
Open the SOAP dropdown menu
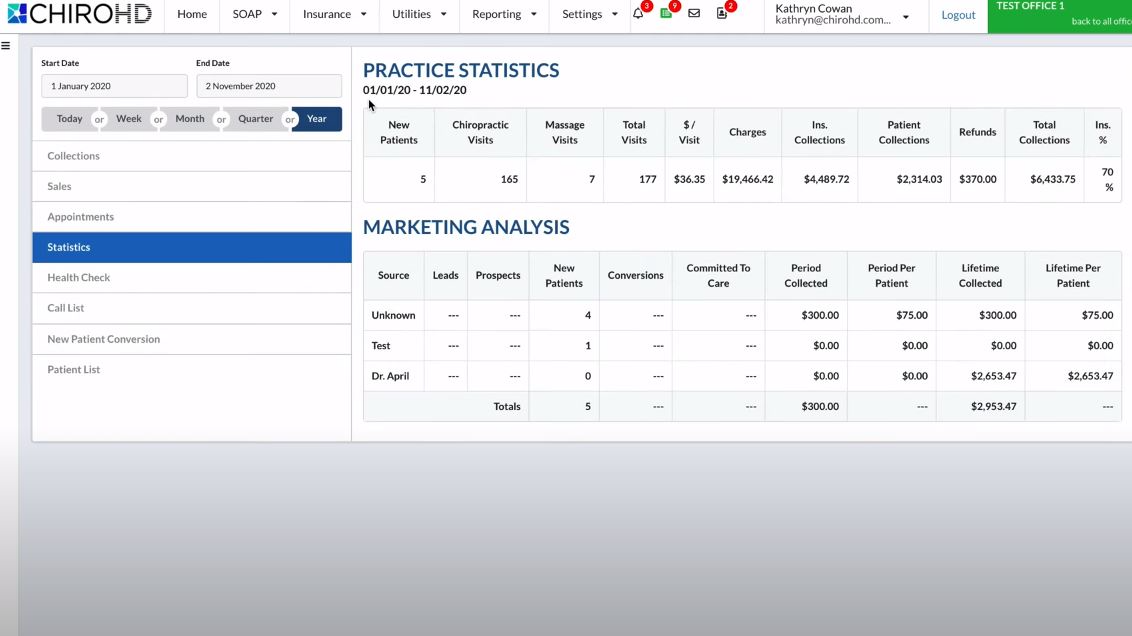[x=255, y=14]
